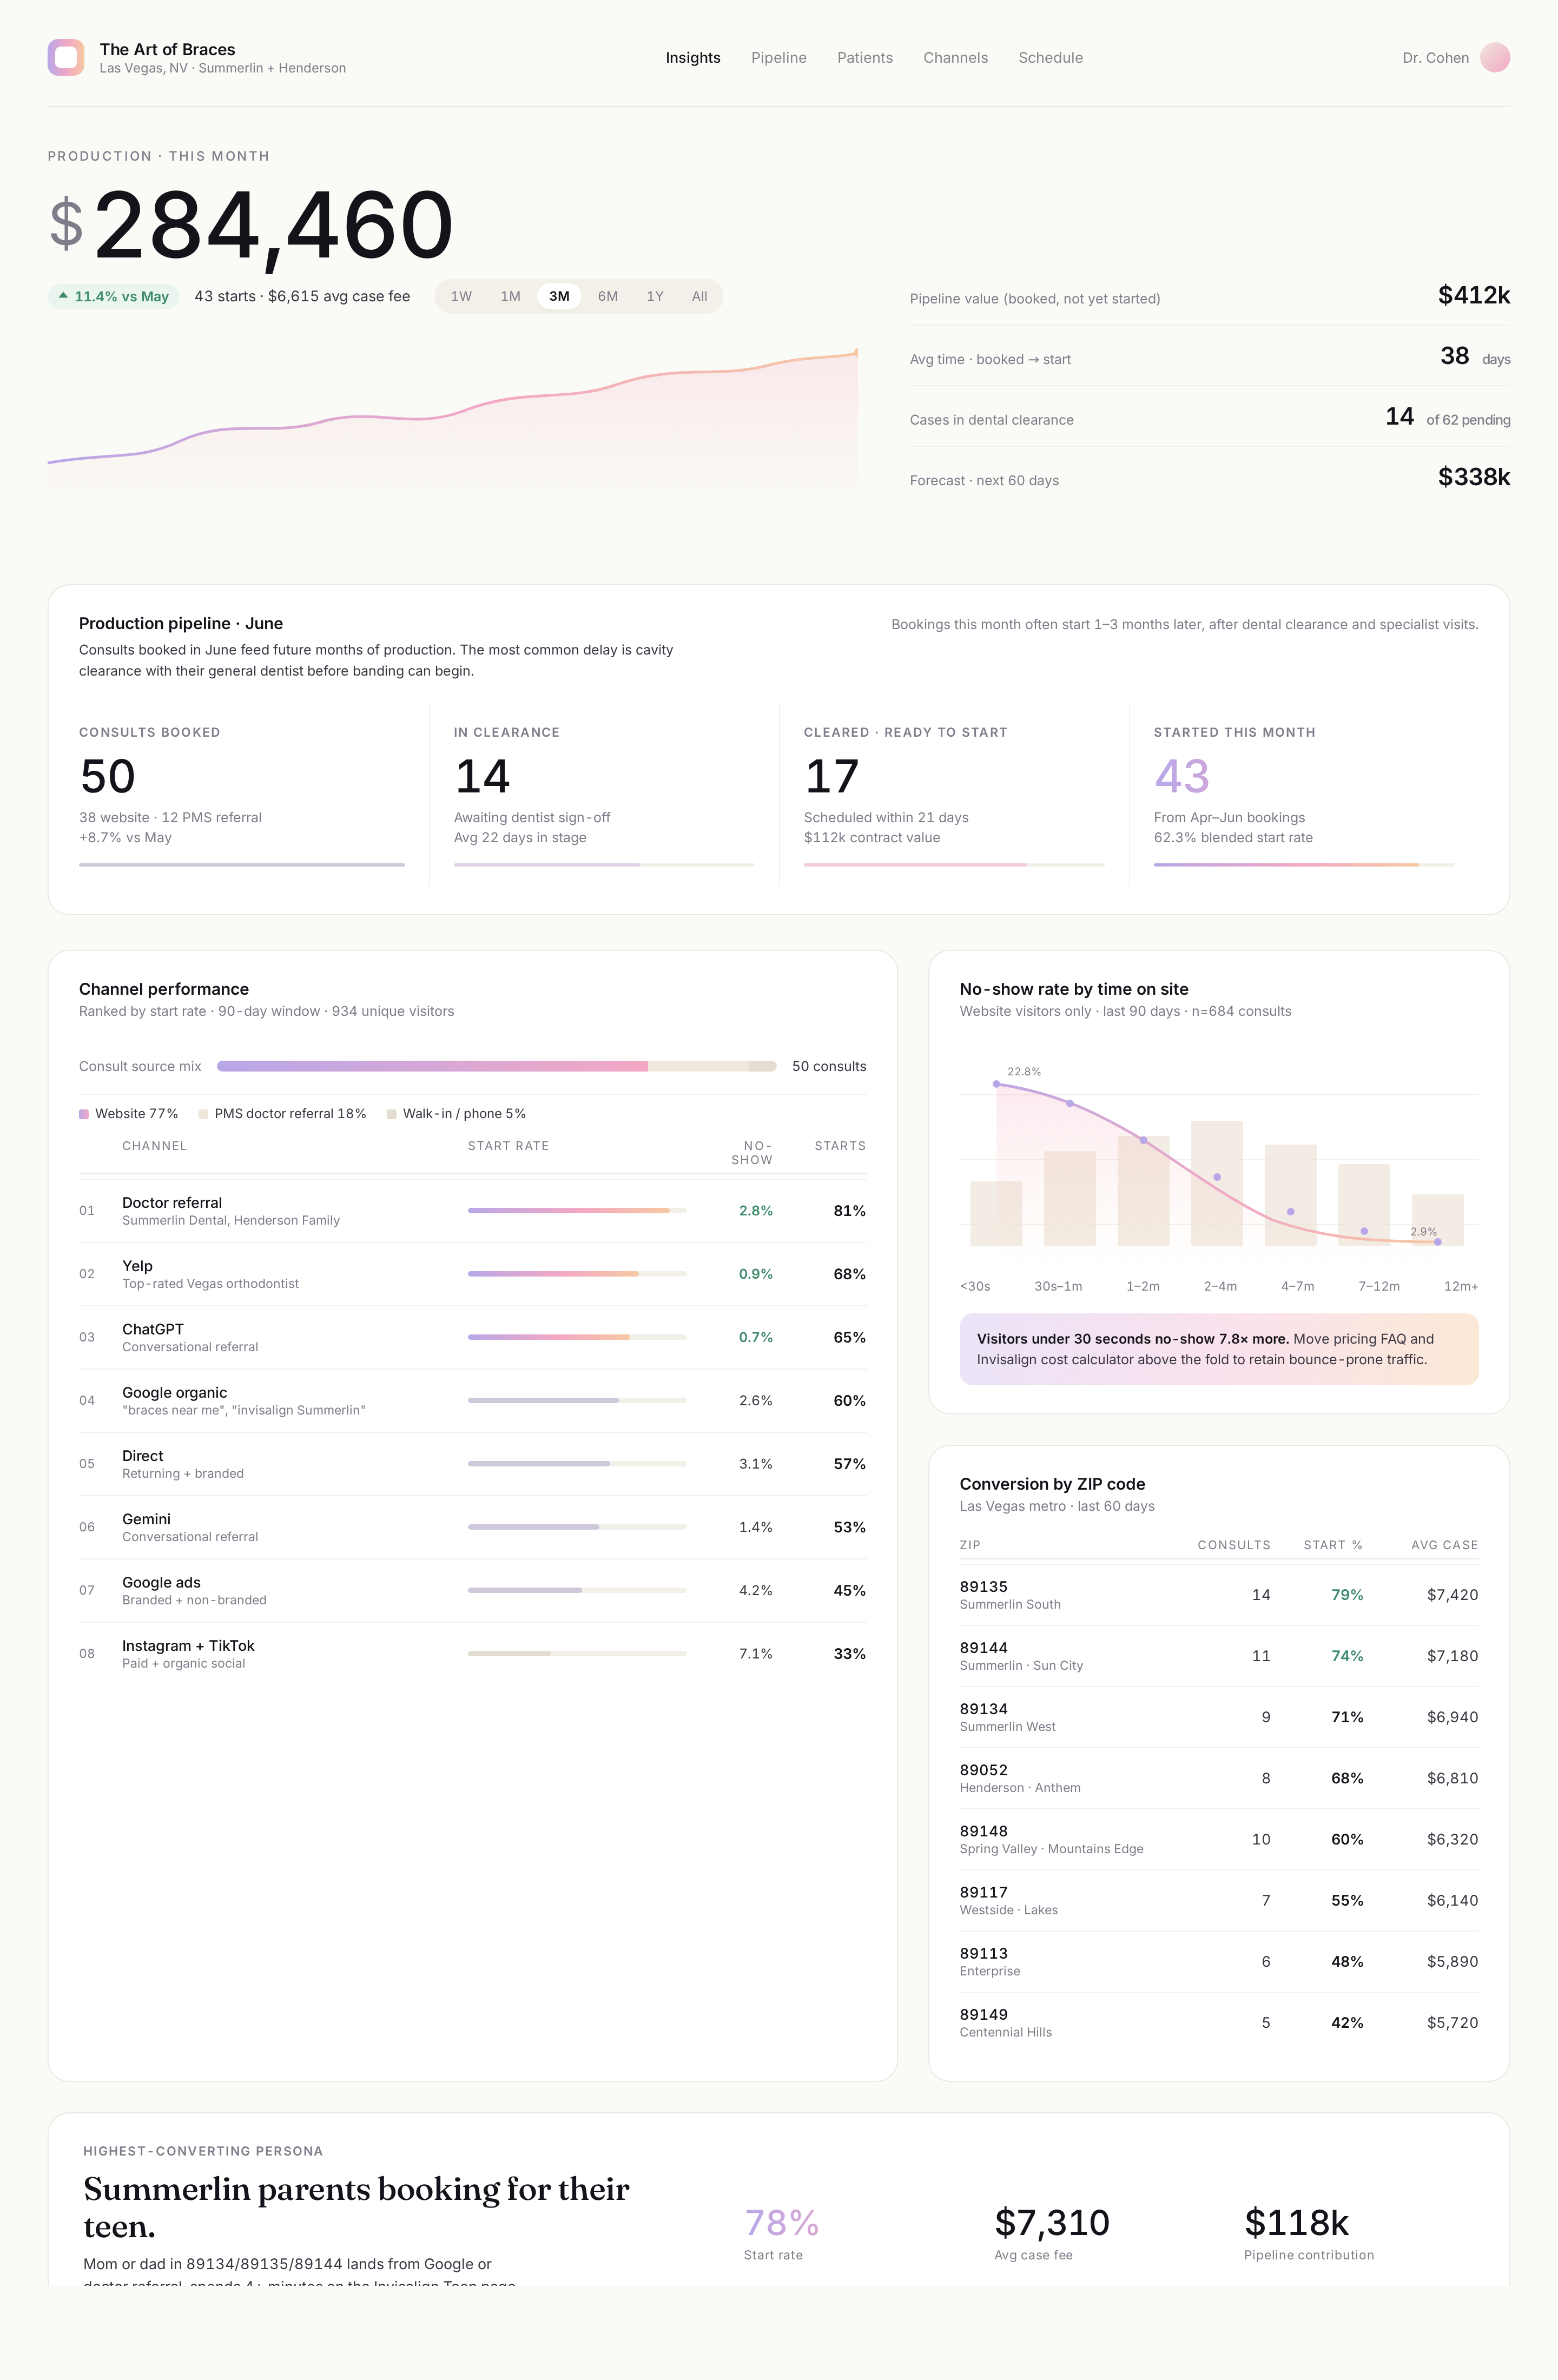The image size is (1558, 2380).
Task: Click the START RATE column header
Action: point(508,1146)
